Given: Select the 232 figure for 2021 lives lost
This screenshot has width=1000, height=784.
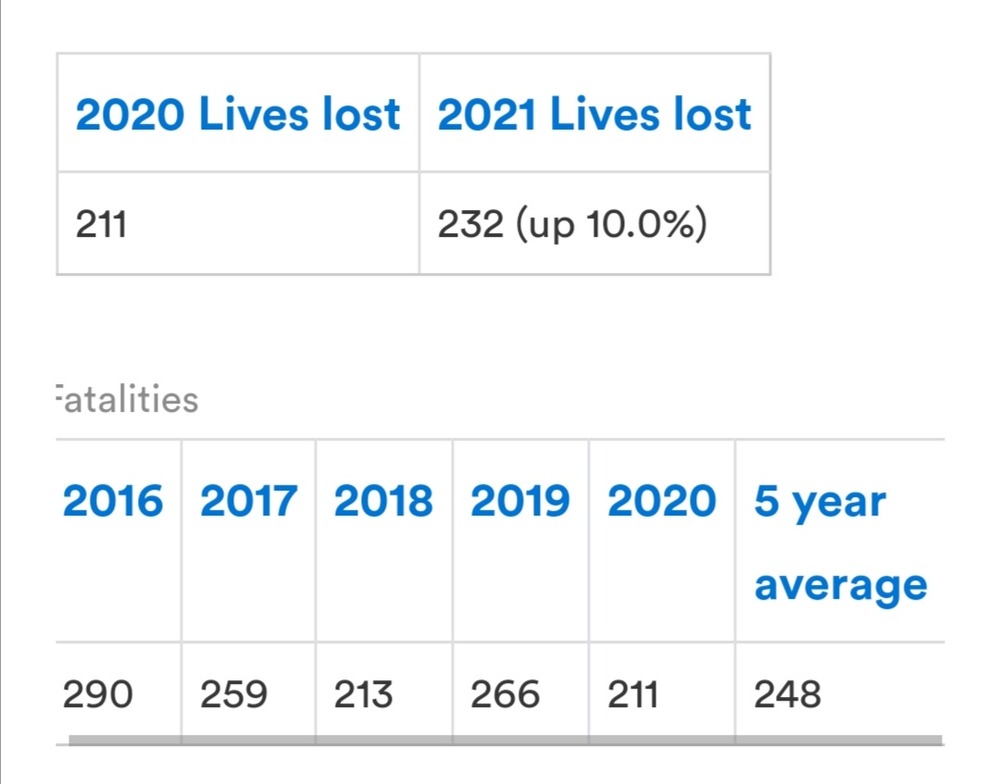Looking at the screenshot, I should (470, 225).
